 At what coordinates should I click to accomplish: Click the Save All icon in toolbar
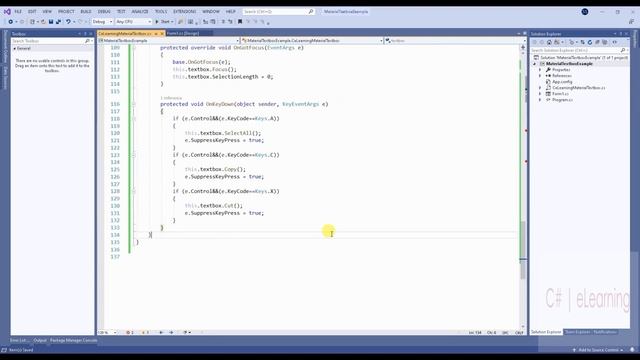pyautogui.click(x=58, y=22)
